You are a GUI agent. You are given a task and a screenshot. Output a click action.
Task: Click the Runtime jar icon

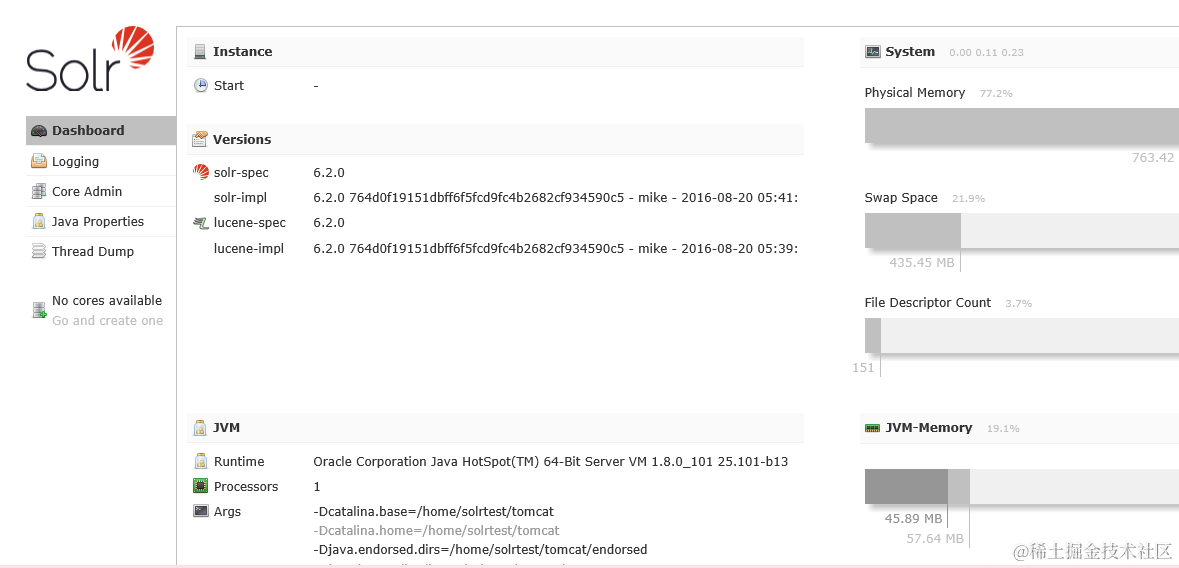point(200,461)
